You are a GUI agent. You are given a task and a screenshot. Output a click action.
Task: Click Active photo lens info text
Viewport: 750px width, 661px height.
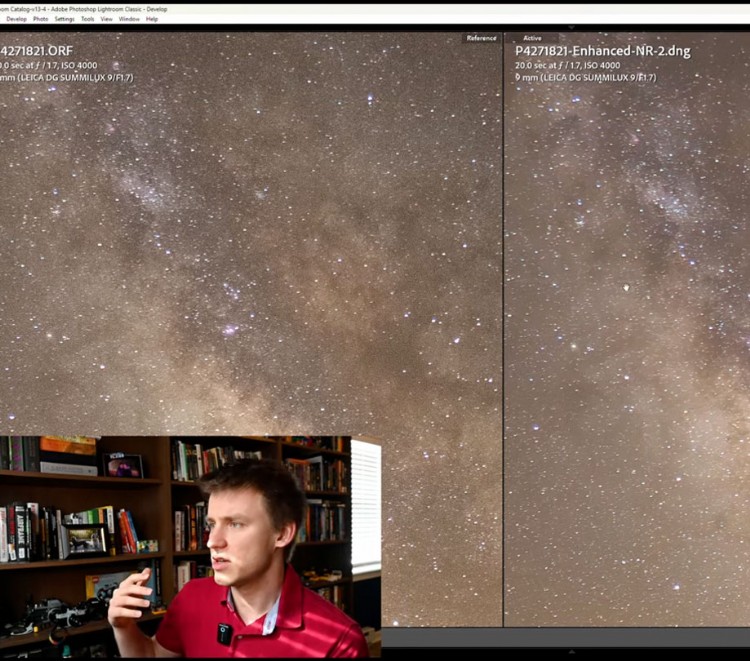point(585,77)
